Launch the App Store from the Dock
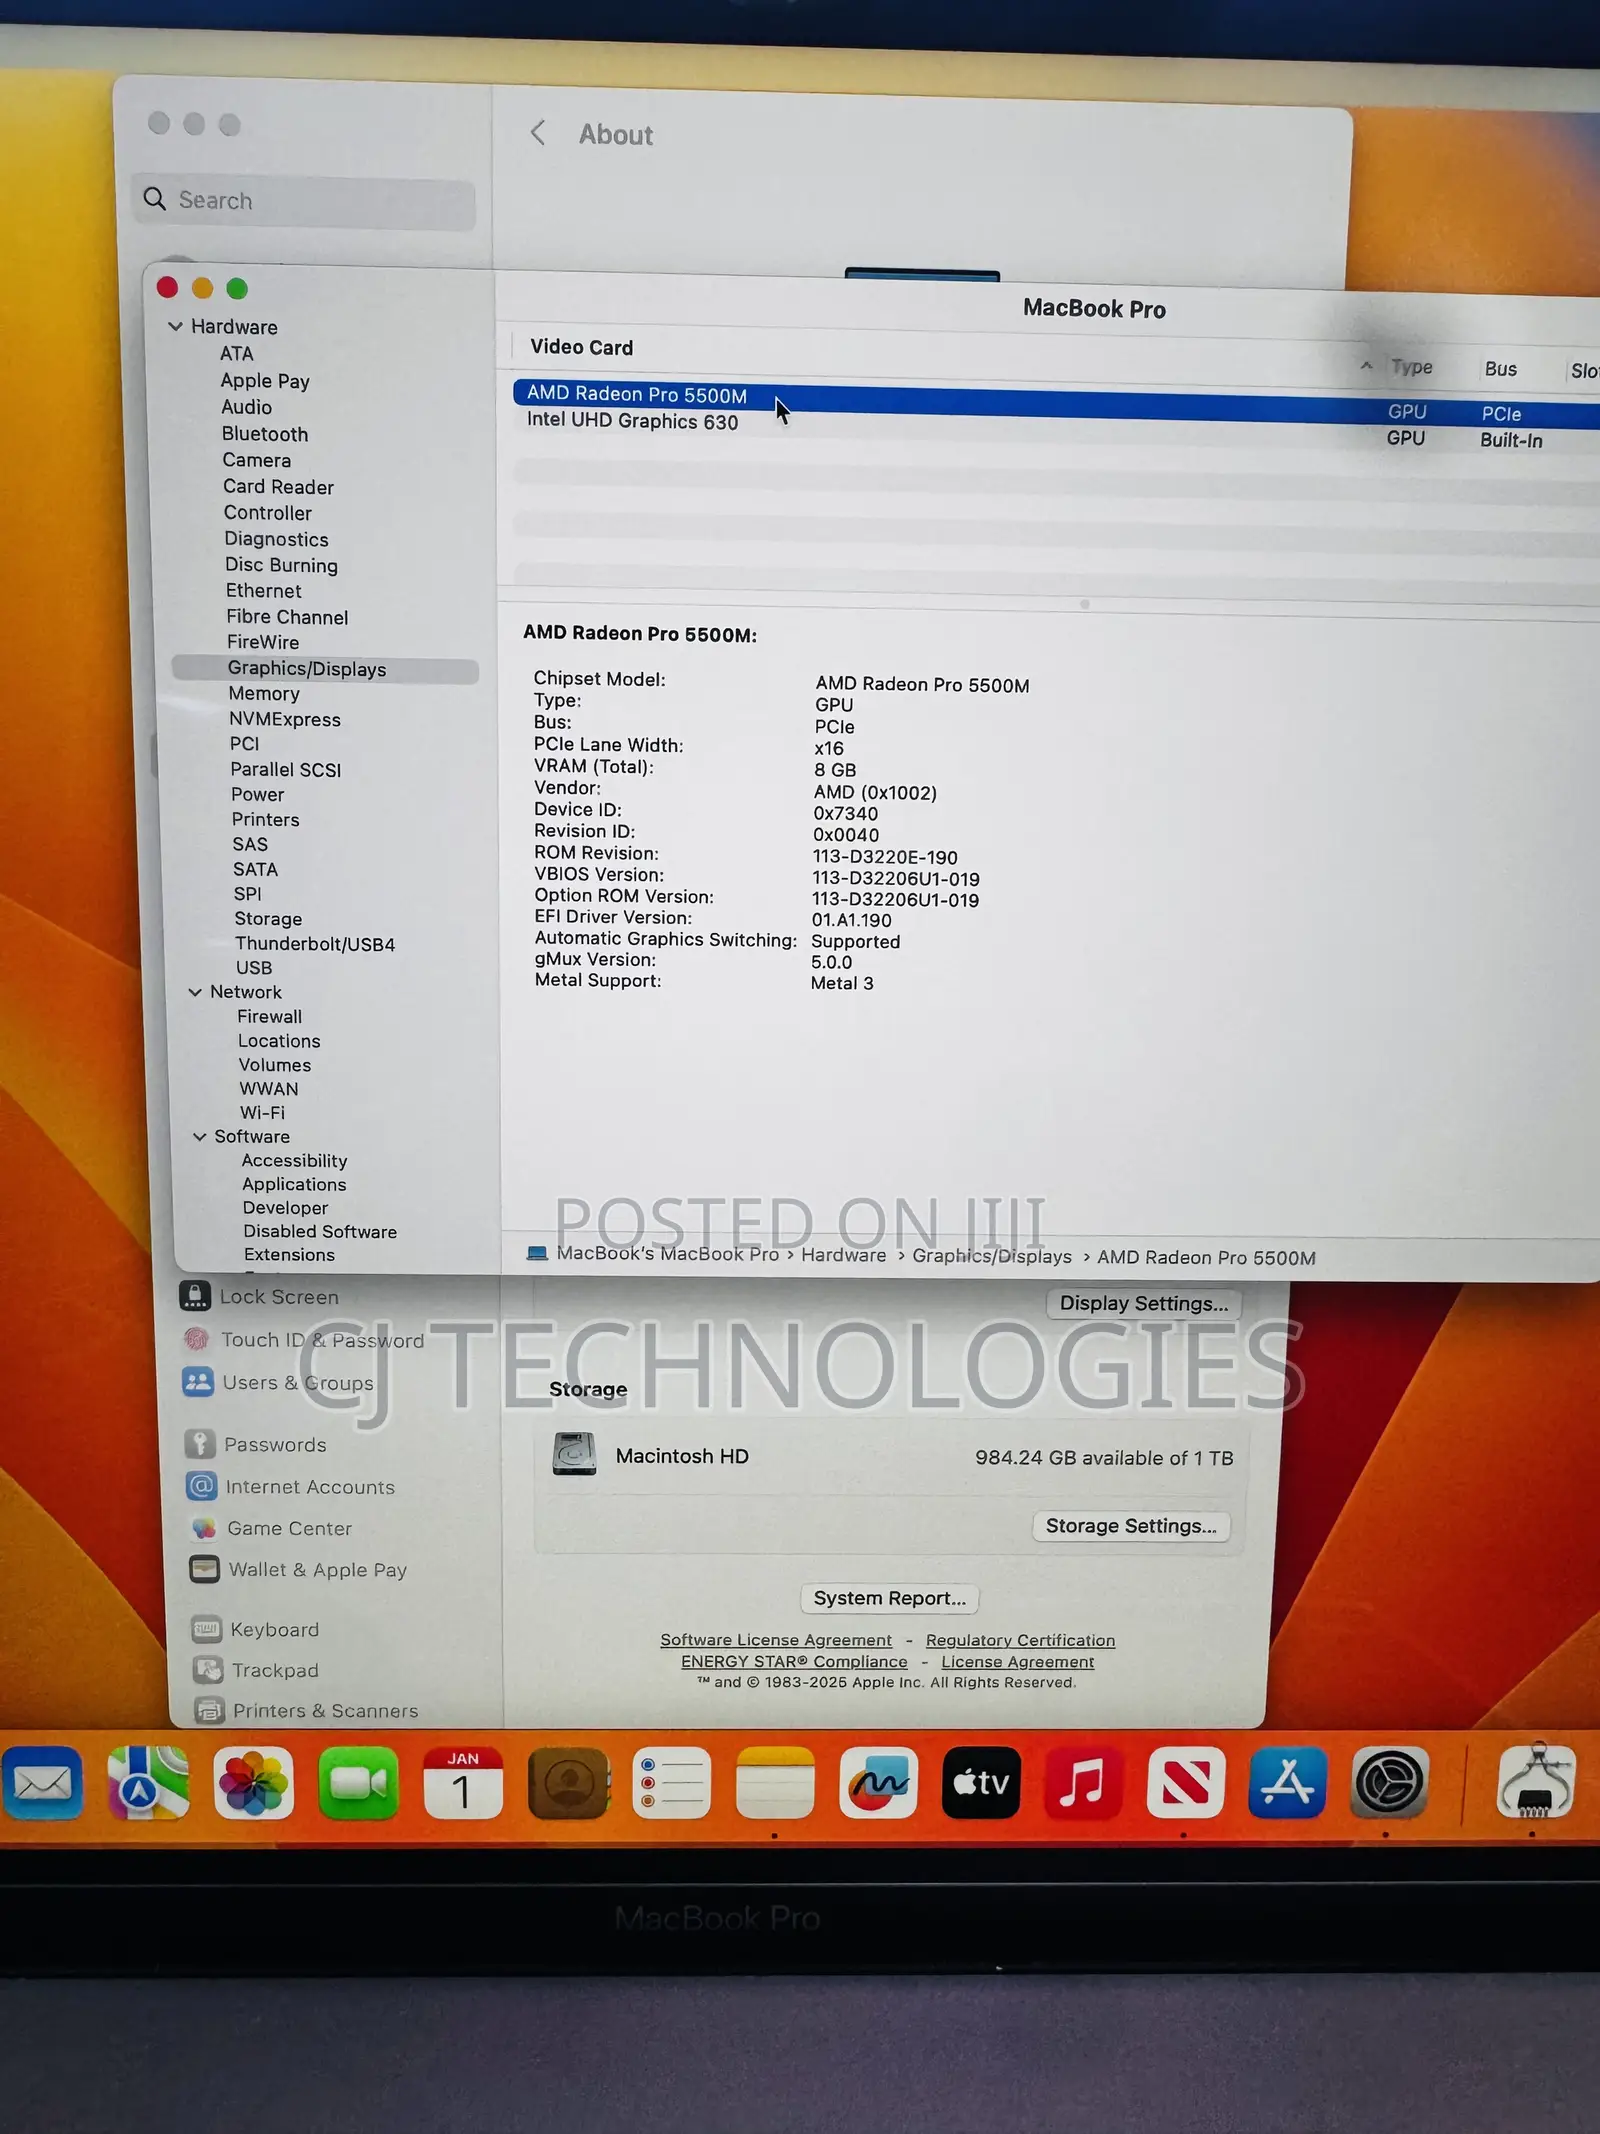Image resolution: width=1600 pixels, height=2134 pixels. coord(1287,1783)
